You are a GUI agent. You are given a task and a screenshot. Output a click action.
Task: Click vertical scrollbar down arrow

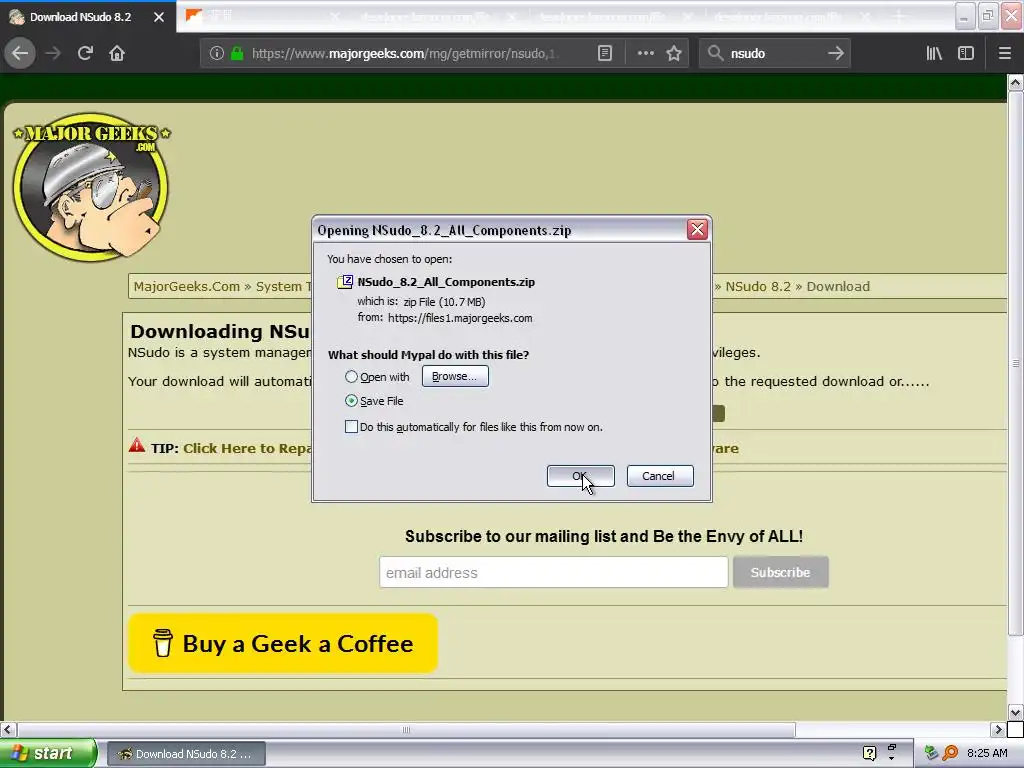pyautogui.click(x=1015, y=712)
